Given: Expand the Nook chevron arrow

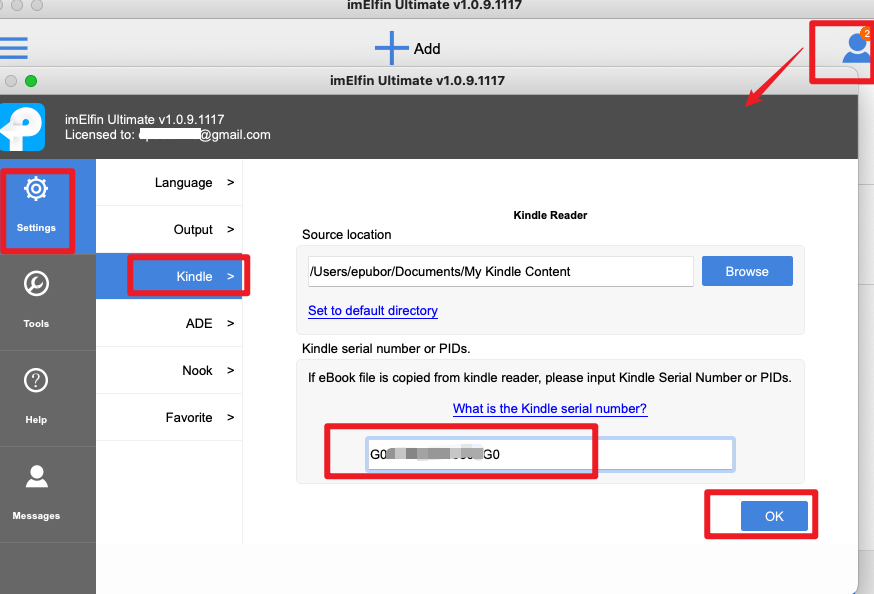Looking at the screenshot, I should (230, 370).
